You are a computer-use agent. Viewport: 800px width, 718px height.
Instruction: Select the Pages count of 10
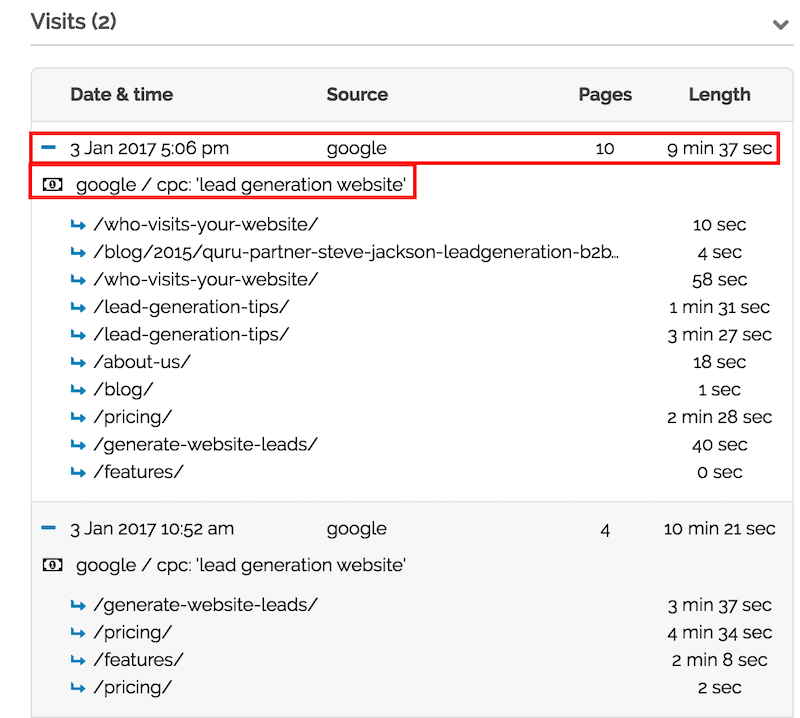pos(605,147)
